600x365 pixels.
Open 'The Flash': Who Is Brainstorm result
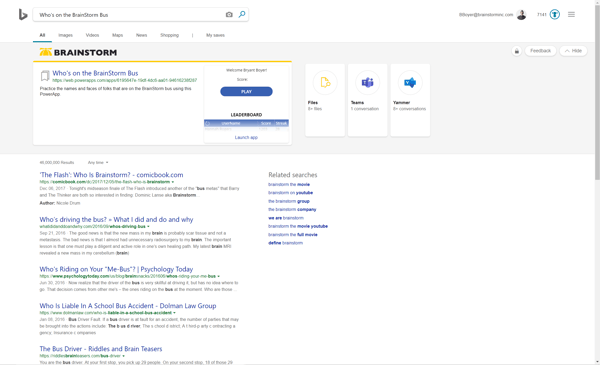111,175
